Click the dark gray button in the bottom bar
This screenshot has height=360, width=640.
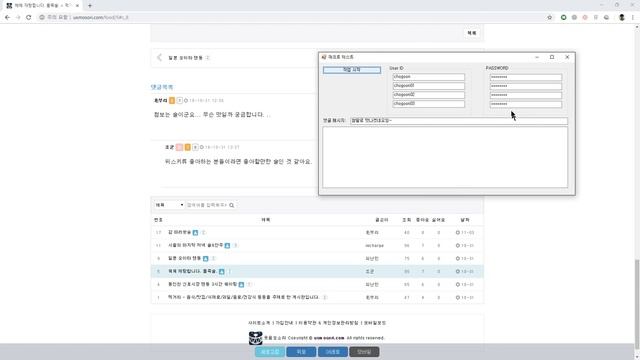pyautogui.click(x=364, y=352)
